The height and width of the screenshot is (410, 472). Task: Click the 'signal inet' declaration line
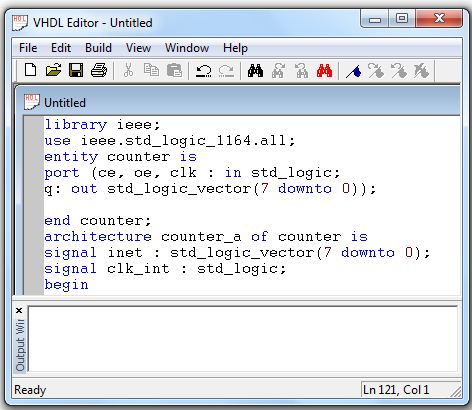[x=237, y=253]
